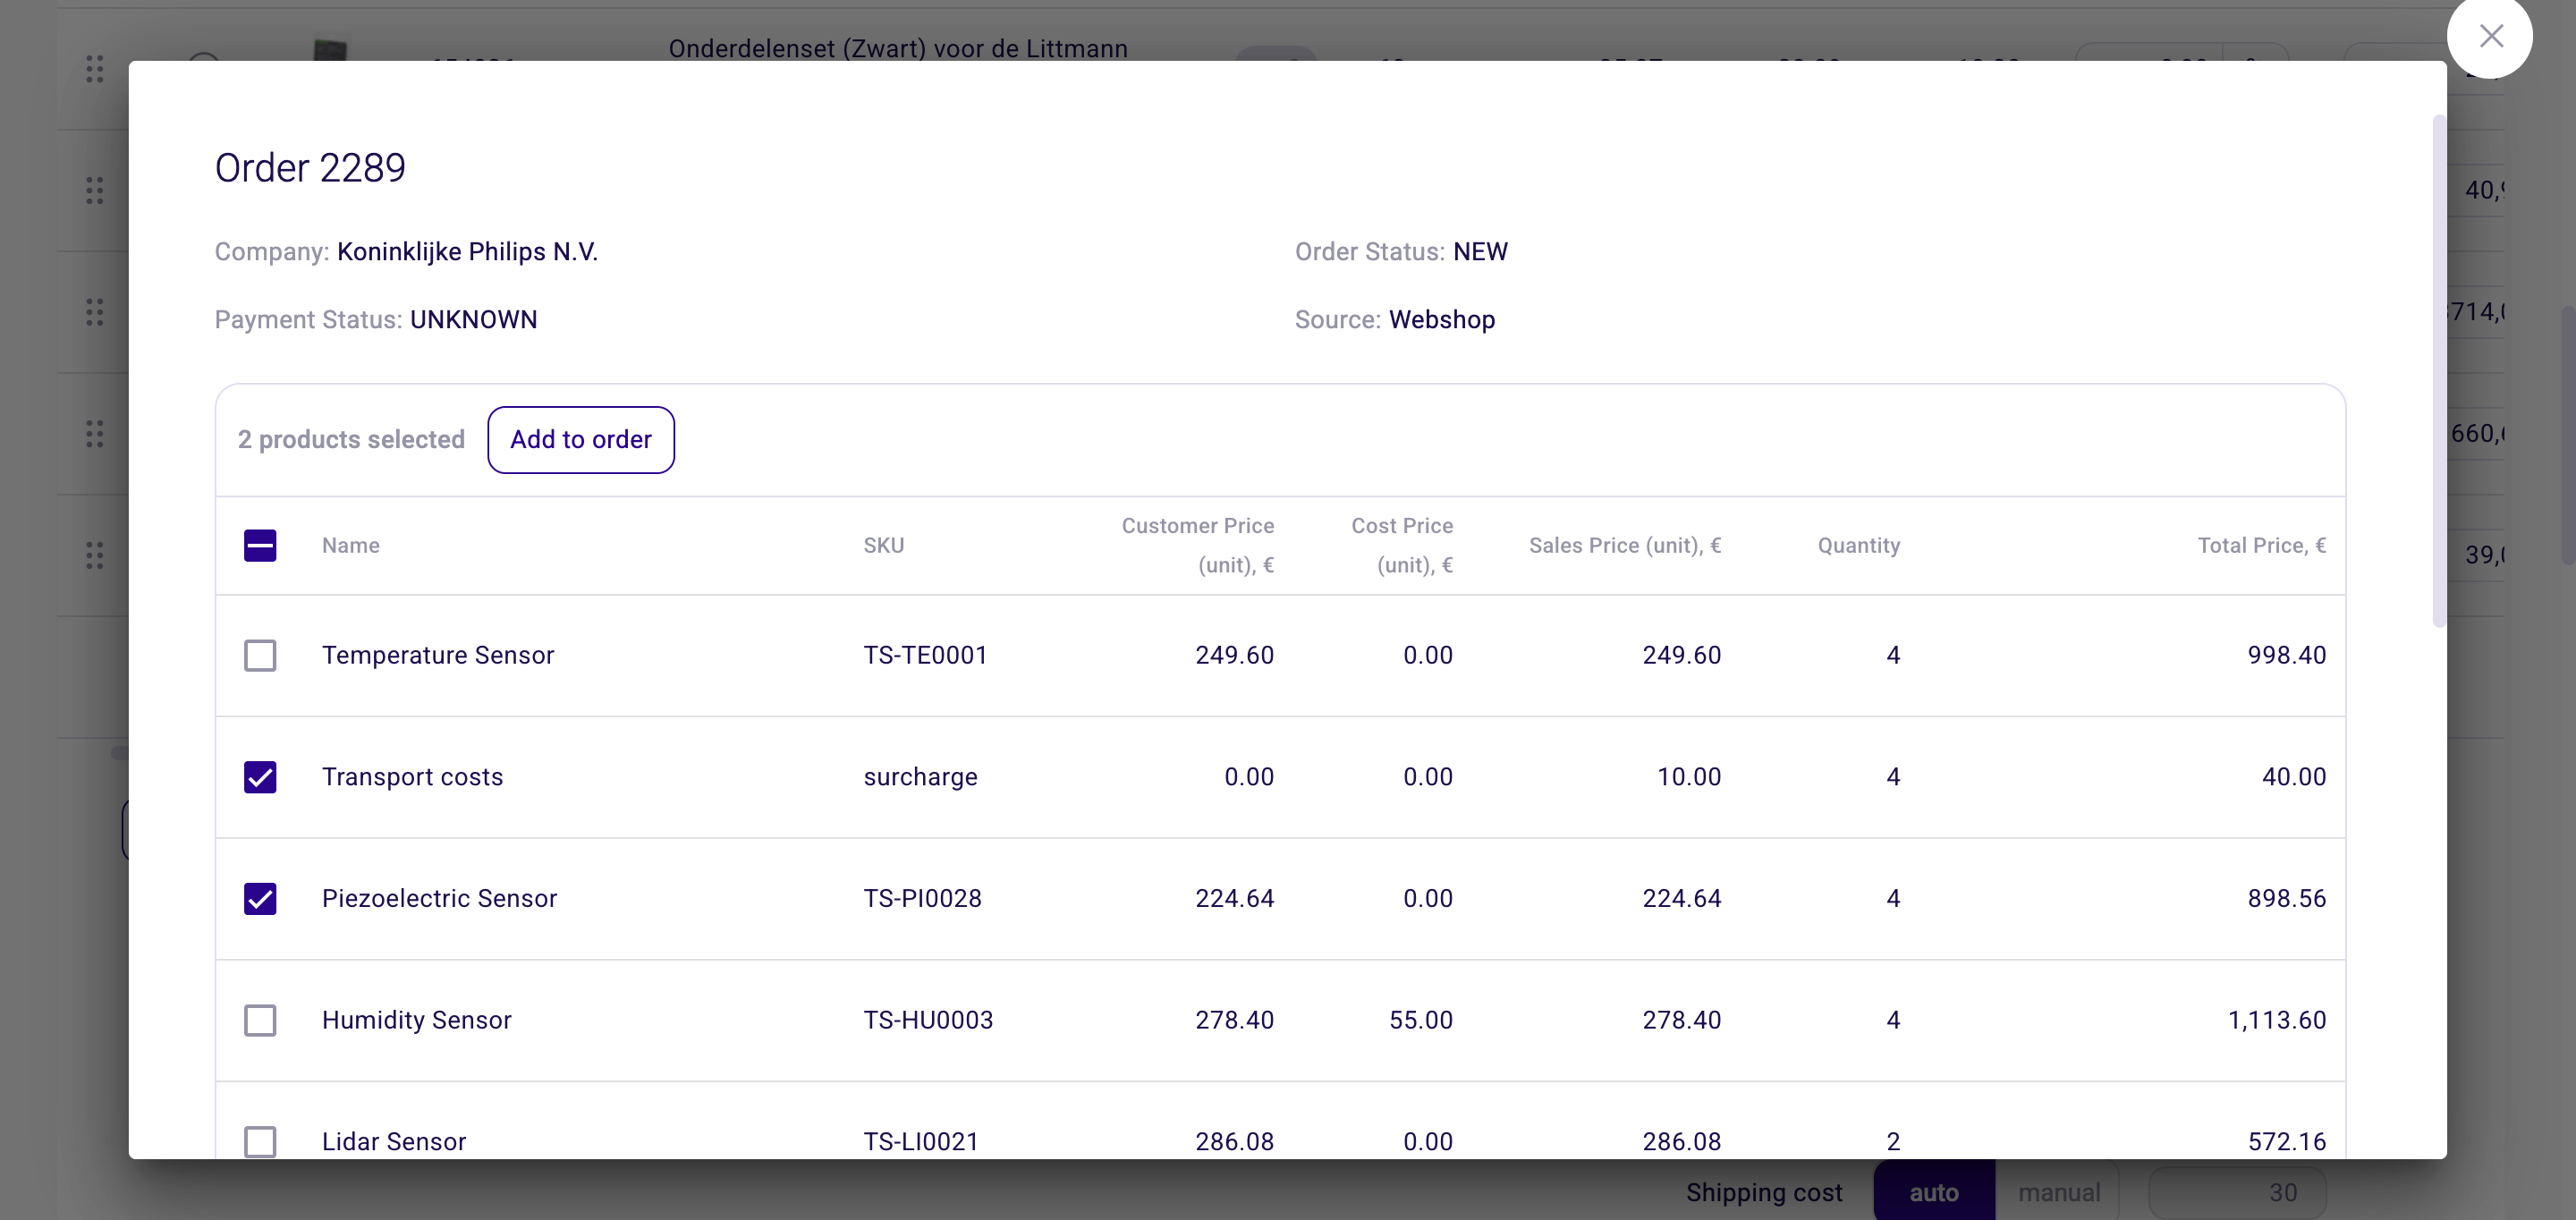Click the drag handle icon on the topmost background row

[96, 70]
